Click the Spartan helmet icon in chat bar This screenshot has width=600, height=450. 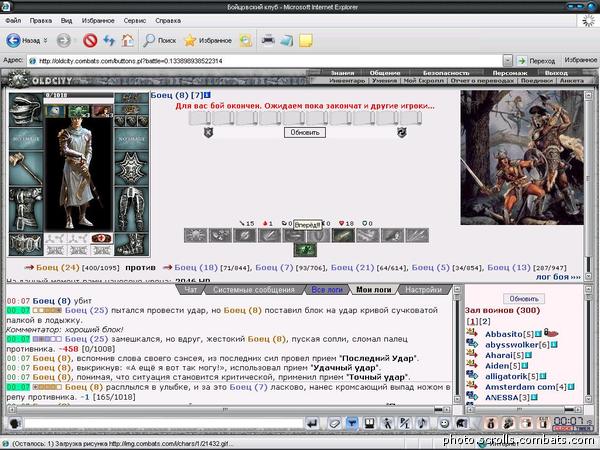461,423
